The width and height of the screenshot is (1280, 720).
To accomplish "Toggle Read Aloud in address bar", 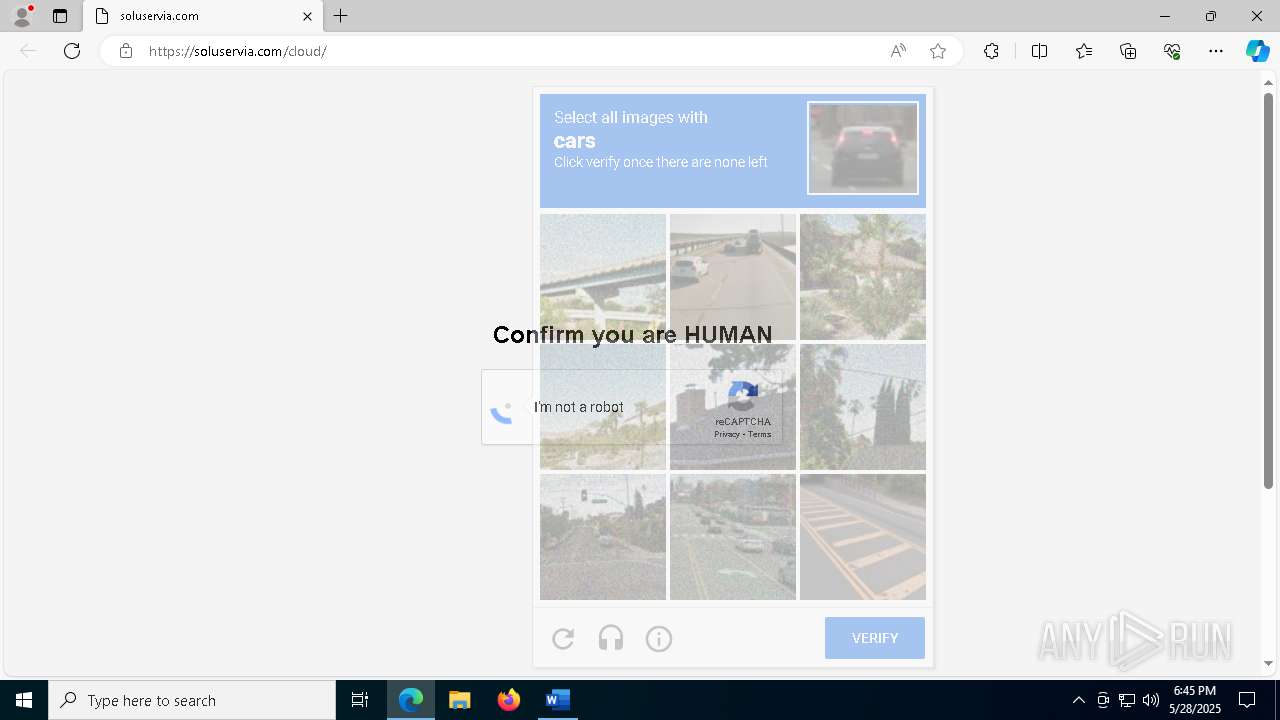I will click(898, 51).
